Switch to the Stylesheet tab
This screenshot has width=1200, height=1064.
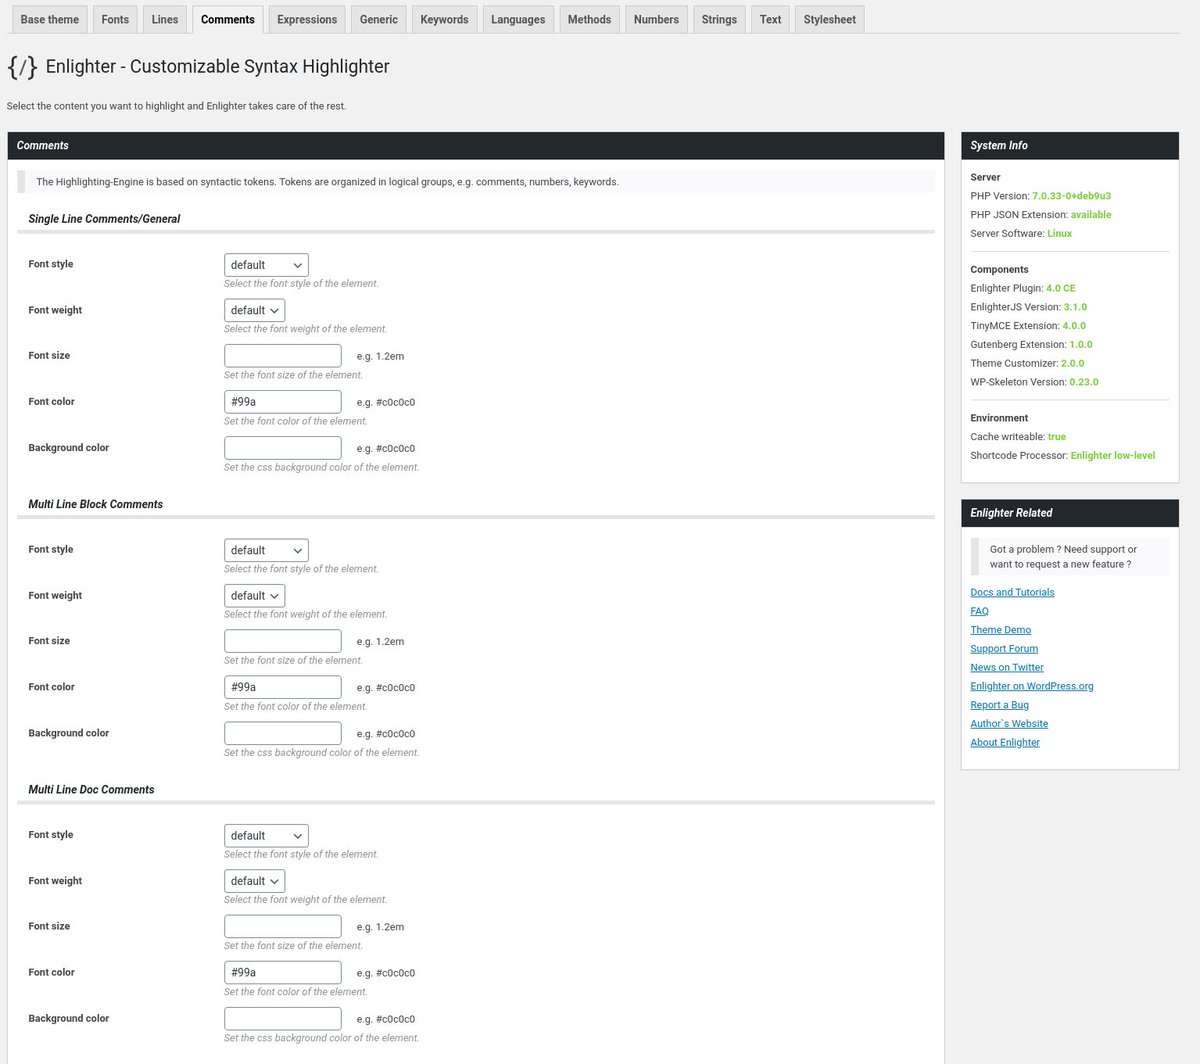829,19
